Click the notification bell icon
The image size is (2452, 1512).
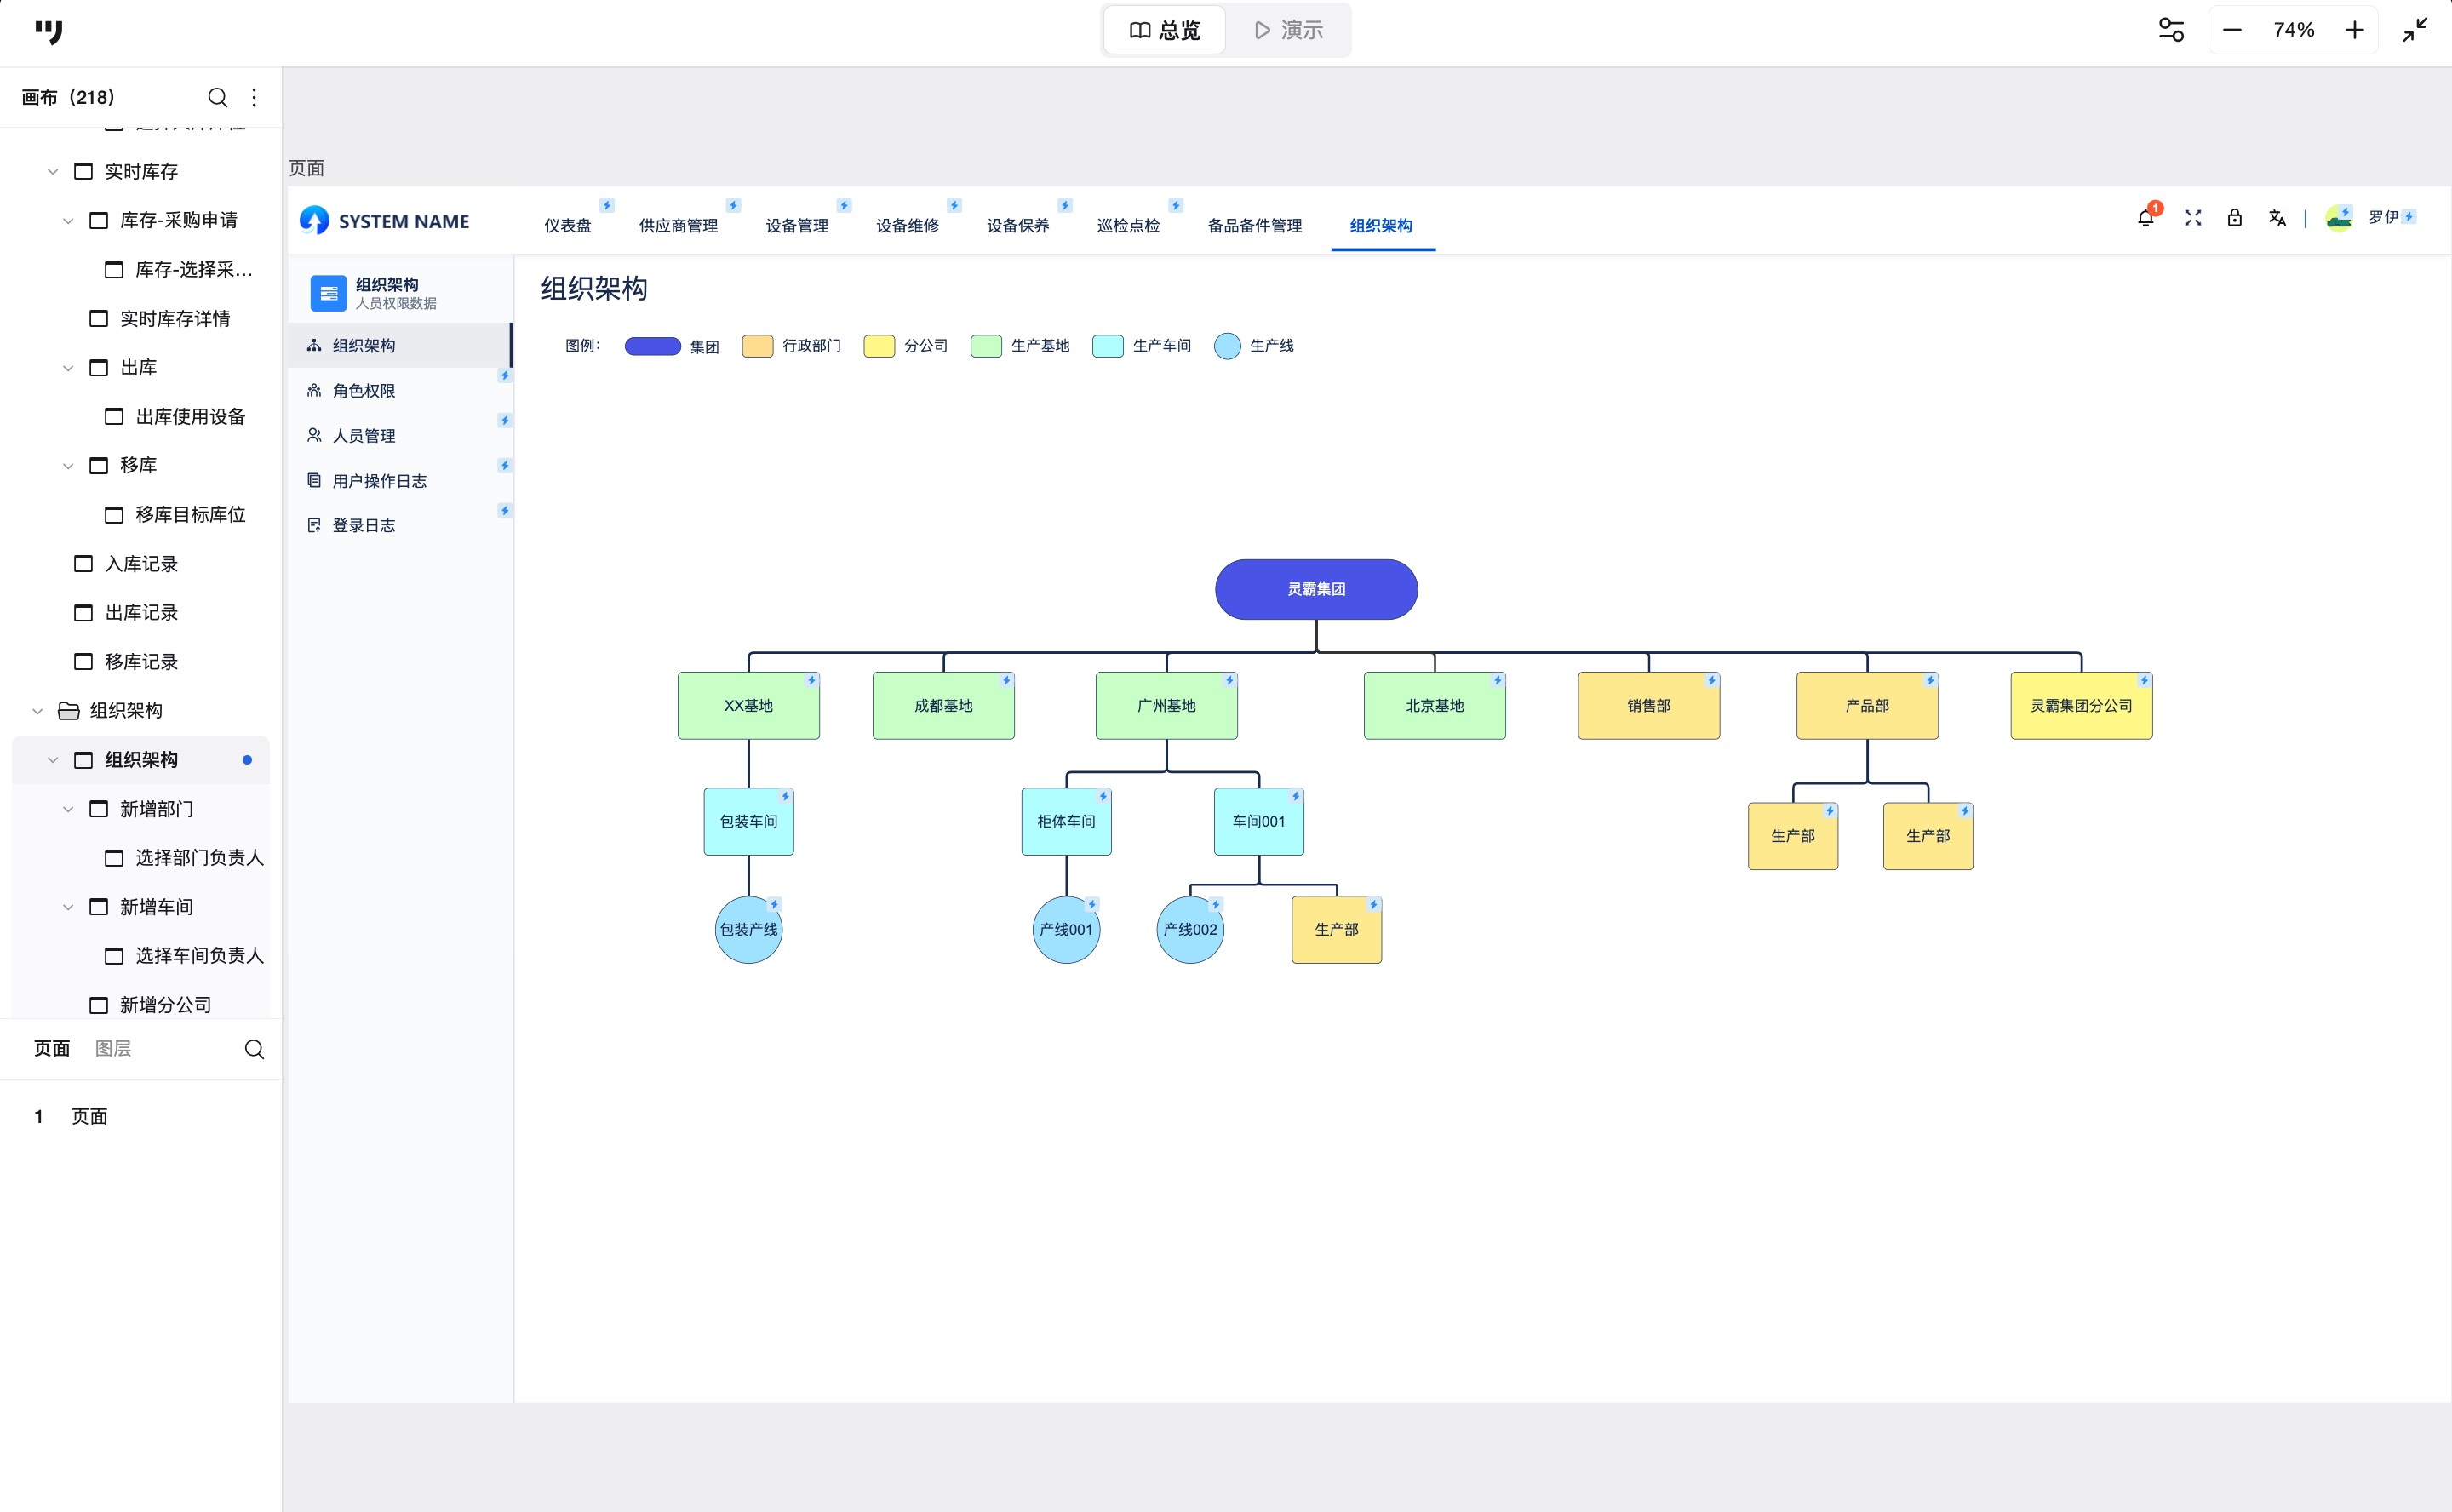point(2144,218)
